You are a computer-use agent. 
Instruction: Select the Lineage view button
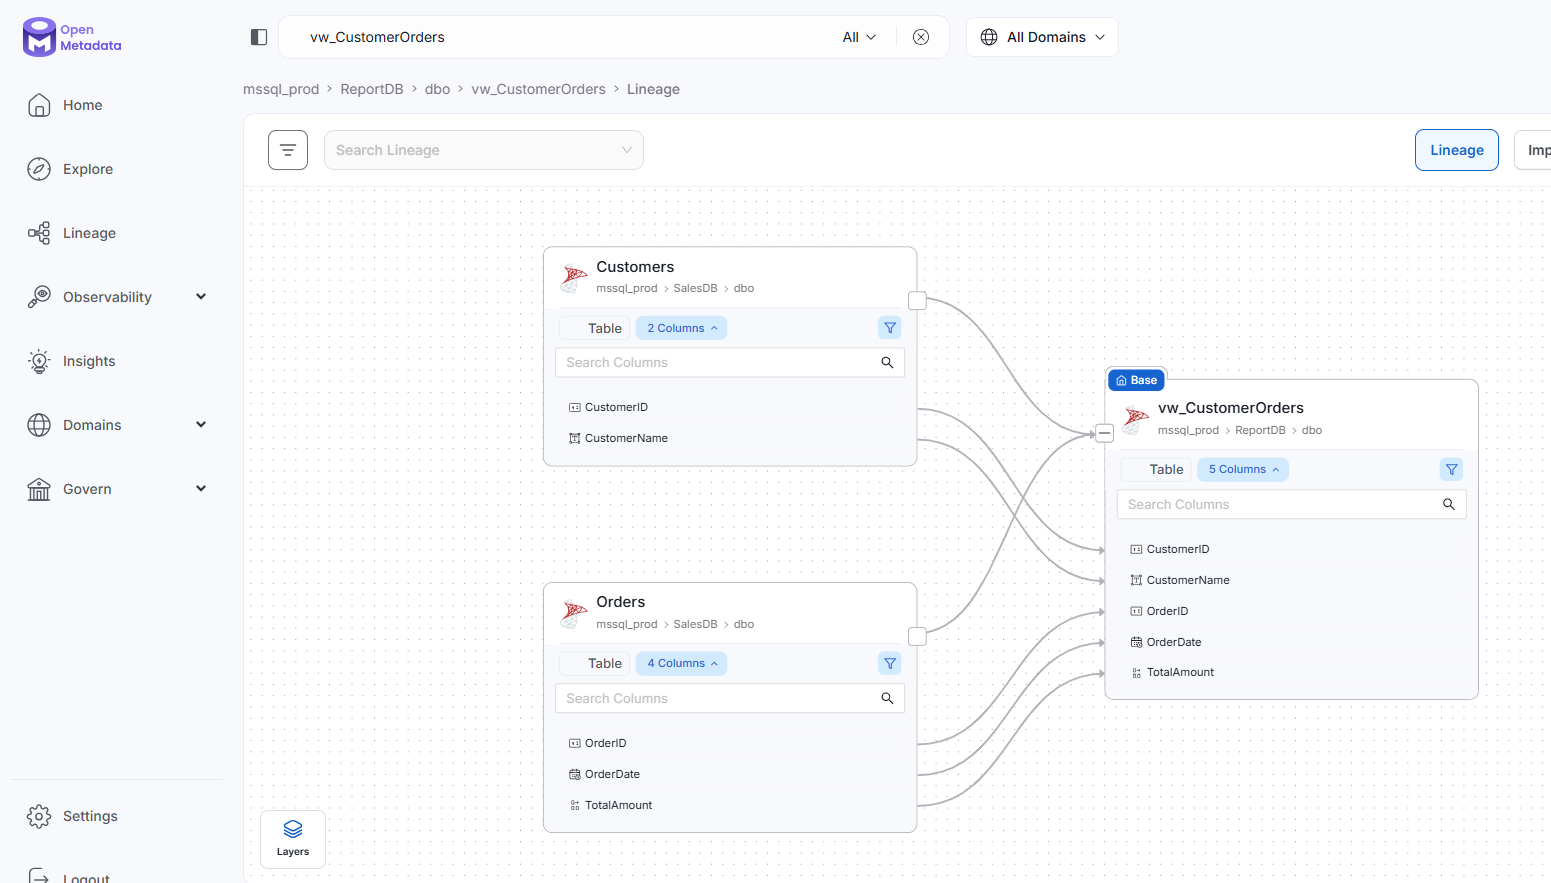[x=1456, y=150]
